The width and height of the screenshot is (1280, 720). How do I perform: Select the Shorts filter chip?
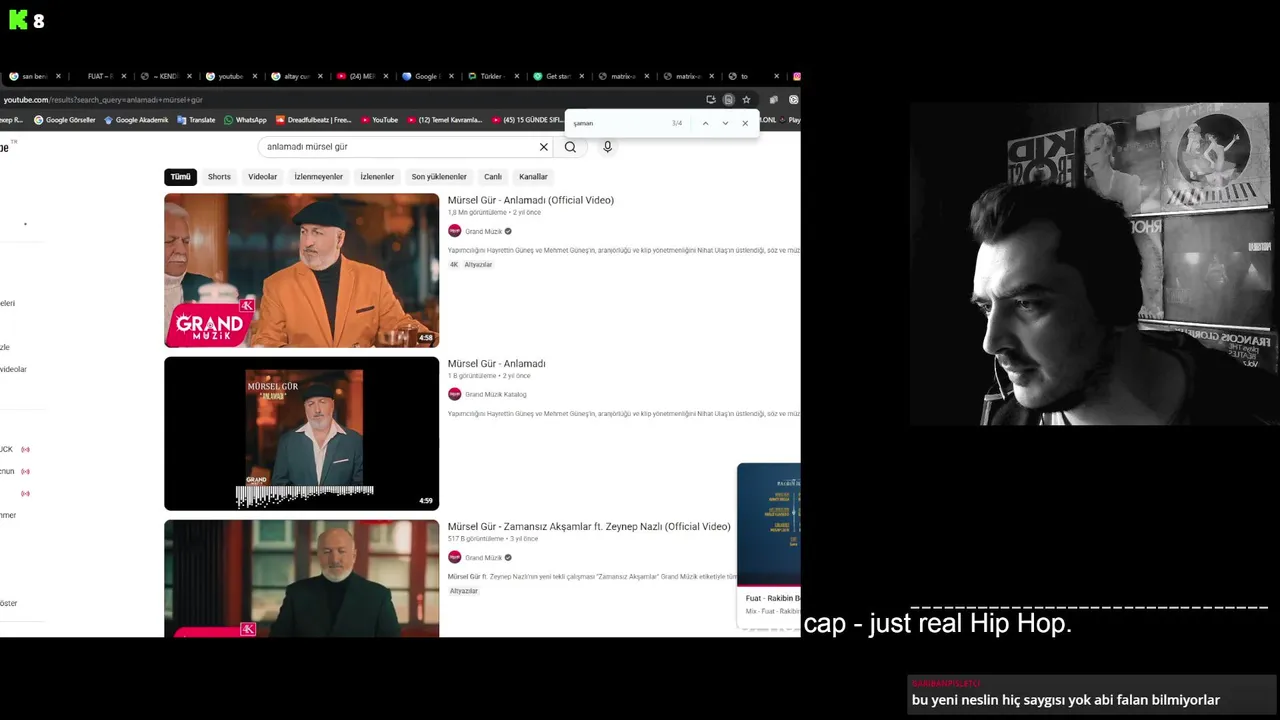(x=219, y=177)
